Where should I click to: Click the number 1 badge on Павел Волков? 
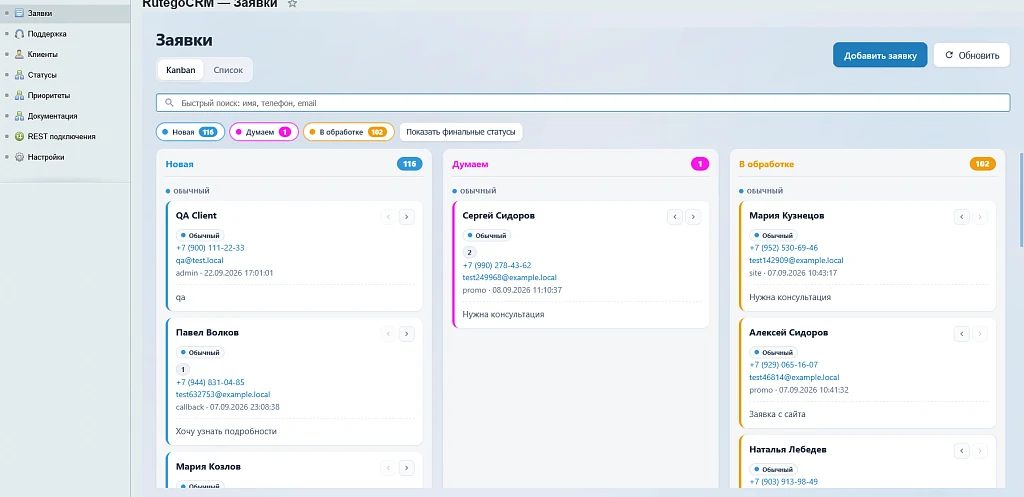[183, 369]
